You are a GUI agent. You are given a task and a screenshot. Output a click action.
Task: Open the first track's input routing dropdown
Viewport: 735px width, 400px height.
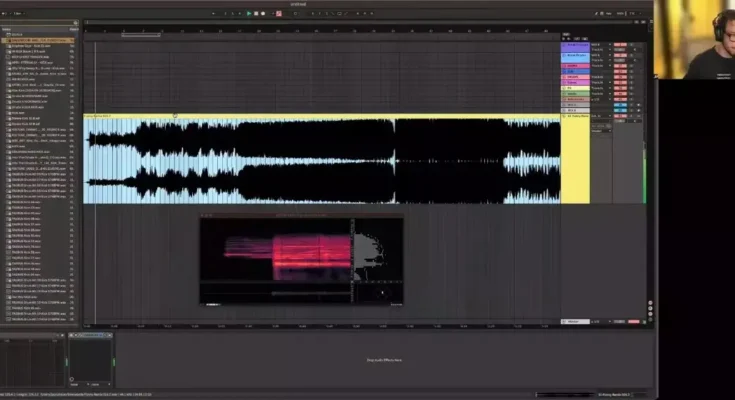[x=600, y=44]
